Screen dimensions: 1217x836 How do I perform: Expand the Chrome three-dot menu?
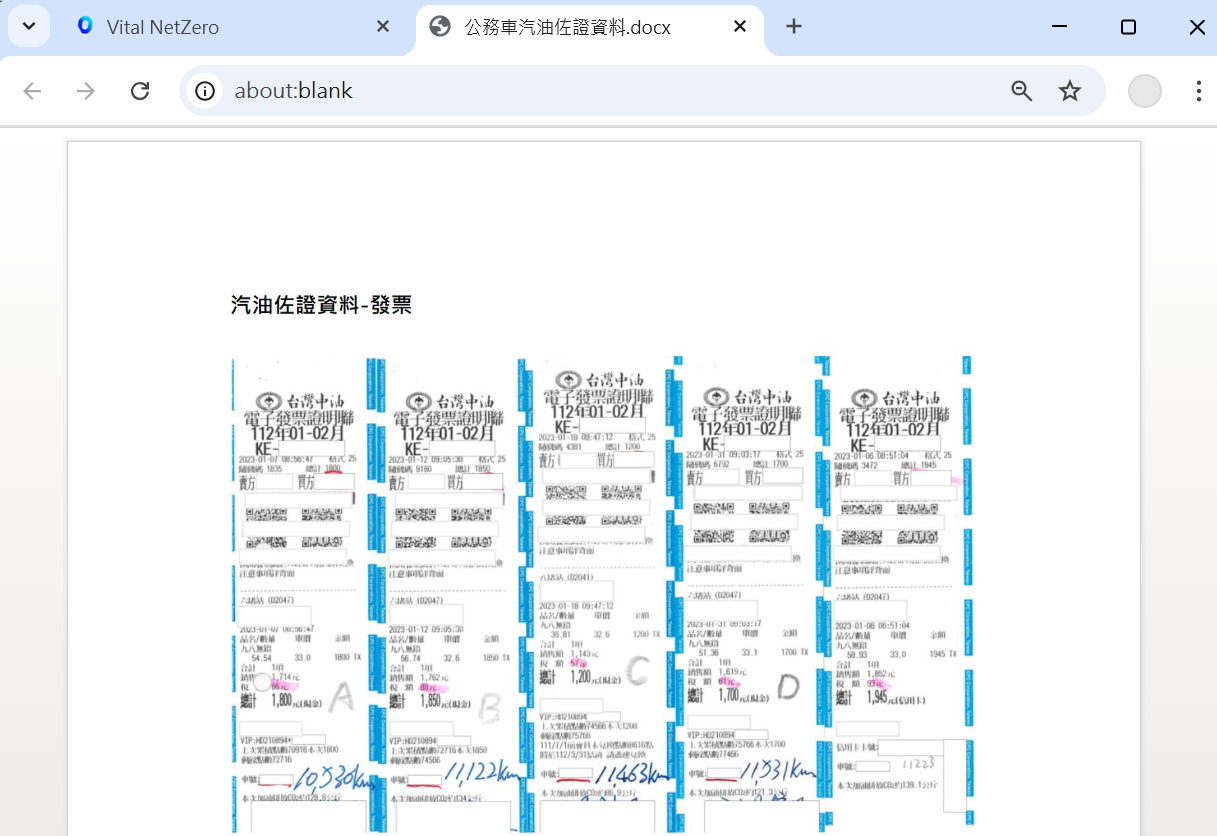pos(1198,91)
